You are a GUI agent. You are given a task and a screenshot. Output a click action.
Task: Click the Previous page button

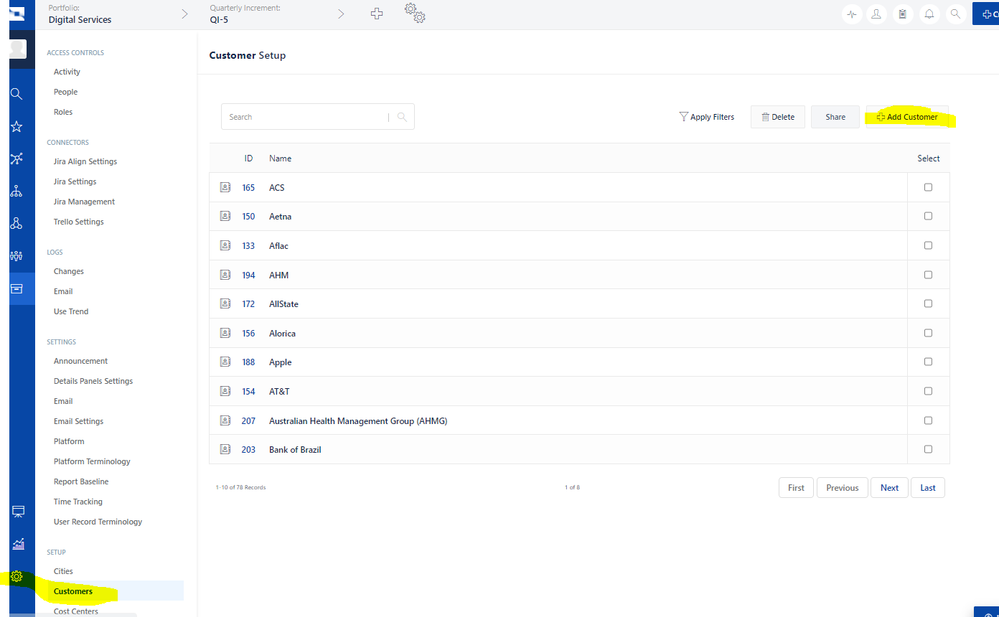pyautogui.click(x=842, y=488)
